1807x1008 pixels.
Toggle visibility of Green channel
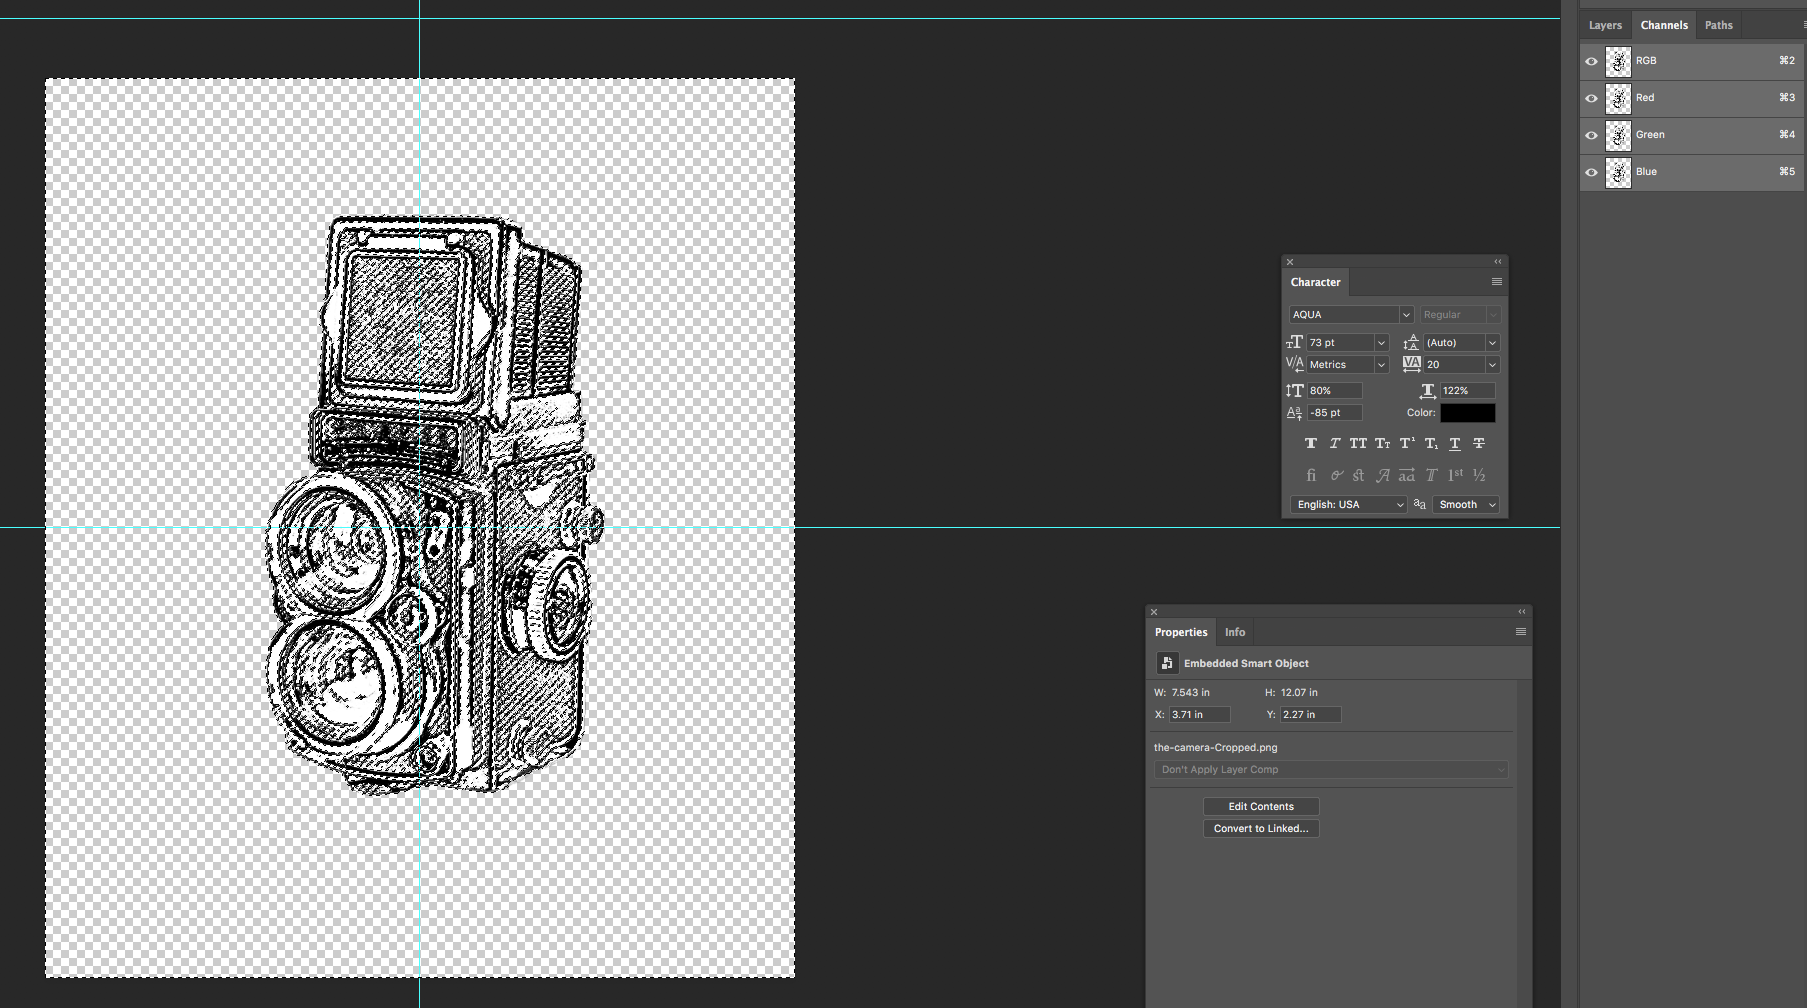[1591, 135]
